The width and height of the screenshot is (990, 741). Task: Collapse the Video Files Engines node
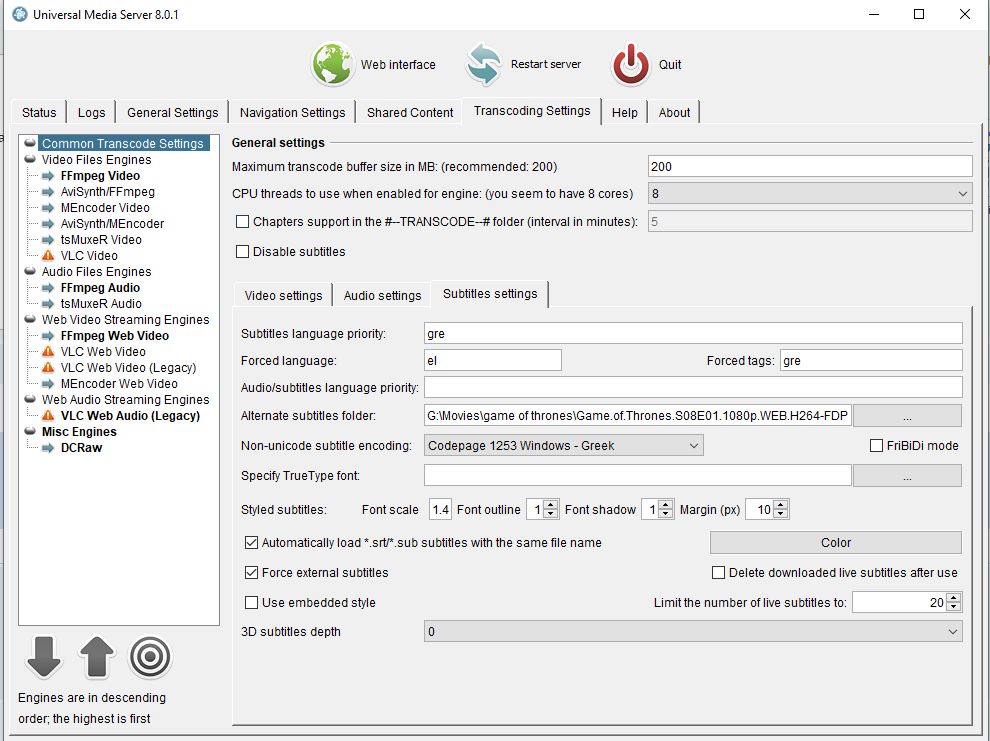(x=30, y=160)
